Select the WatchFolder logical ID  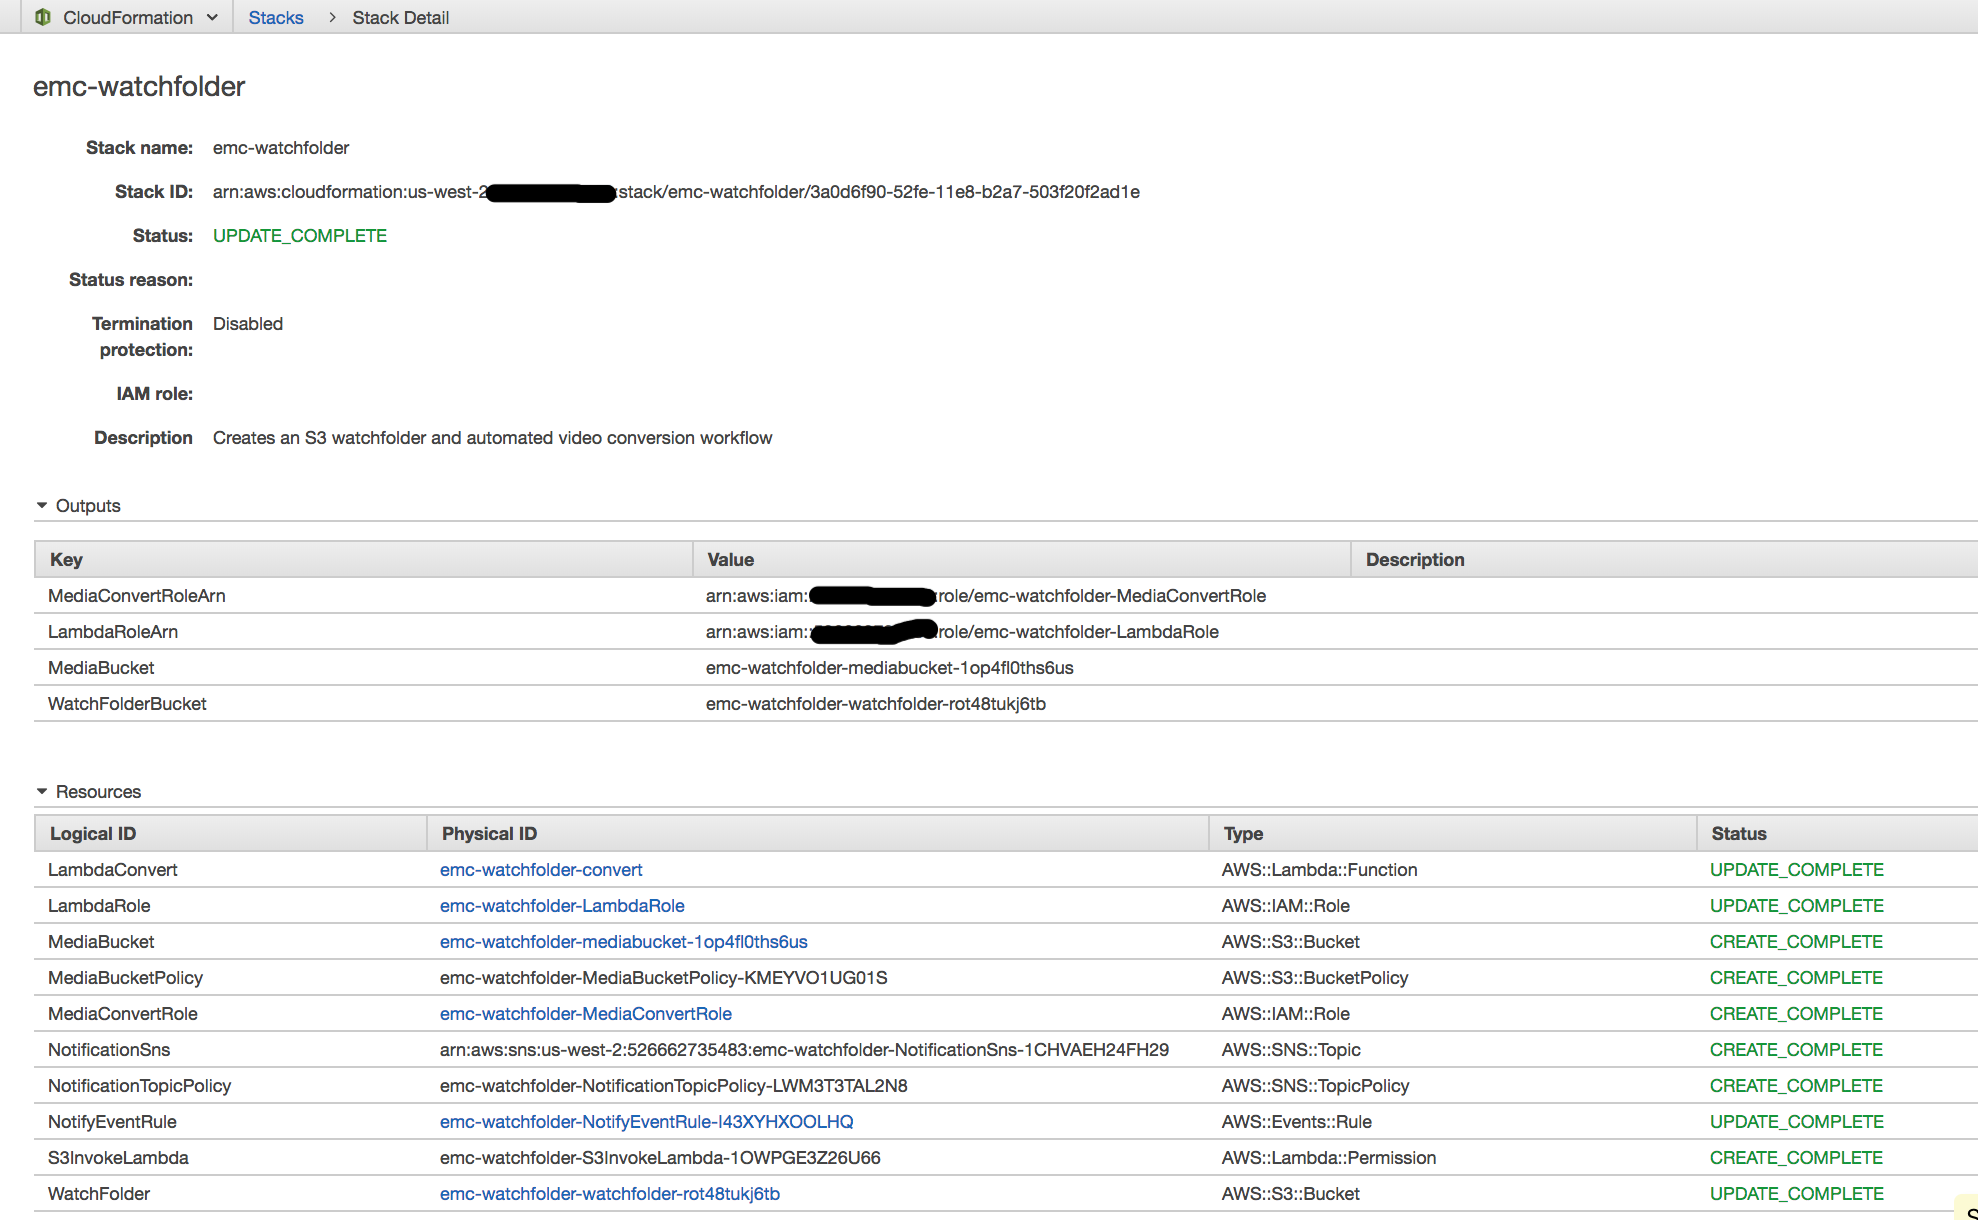[99, 1194]
